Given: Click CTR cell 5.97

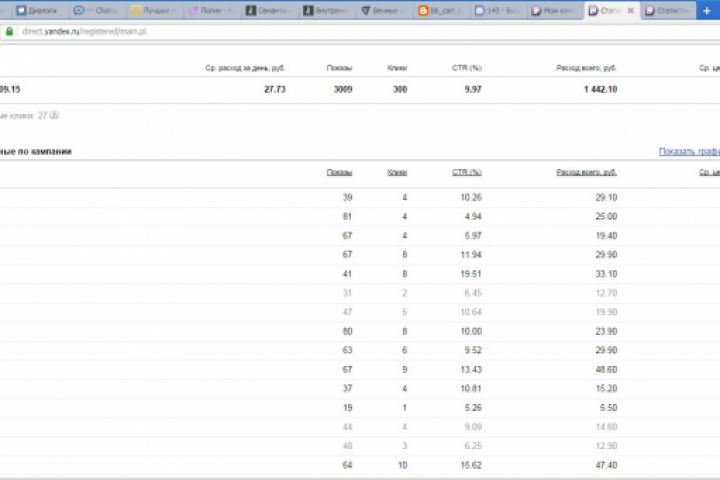Looking at the screenshot, I should click(x=473, y=236).
